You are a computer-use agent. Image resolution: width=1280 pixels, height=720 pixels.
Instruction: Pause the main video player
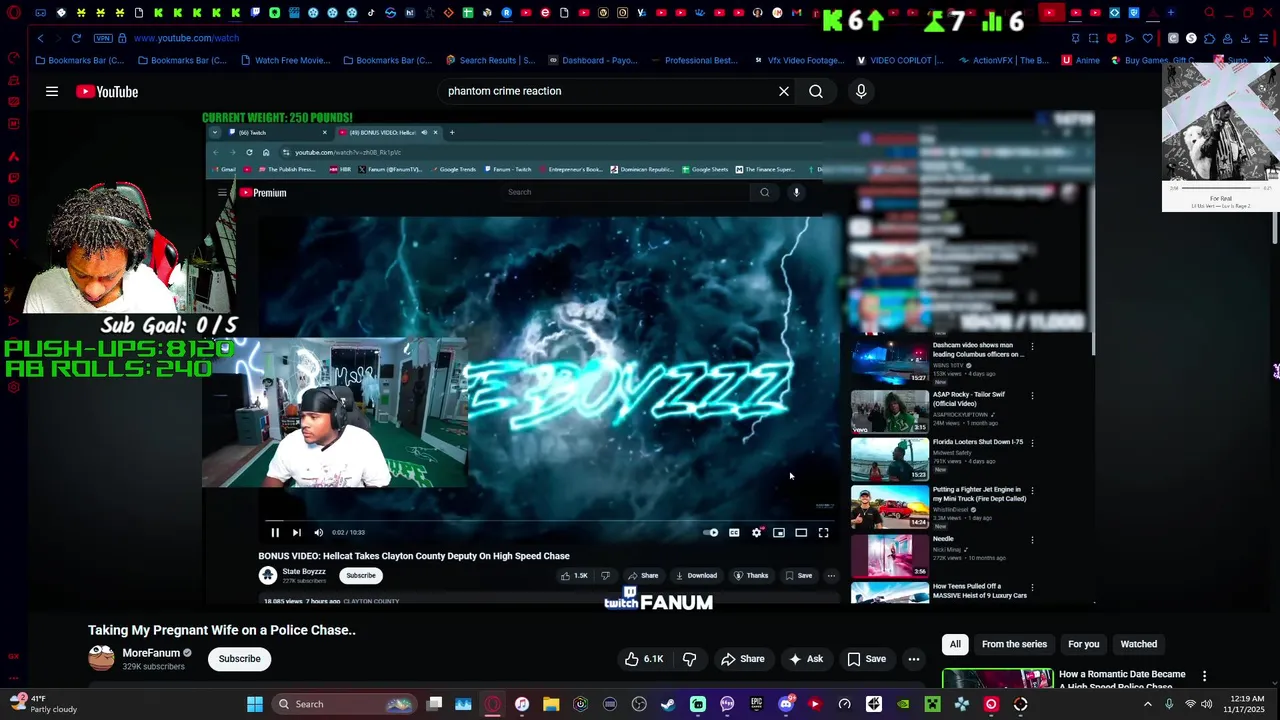coord(275,533)
